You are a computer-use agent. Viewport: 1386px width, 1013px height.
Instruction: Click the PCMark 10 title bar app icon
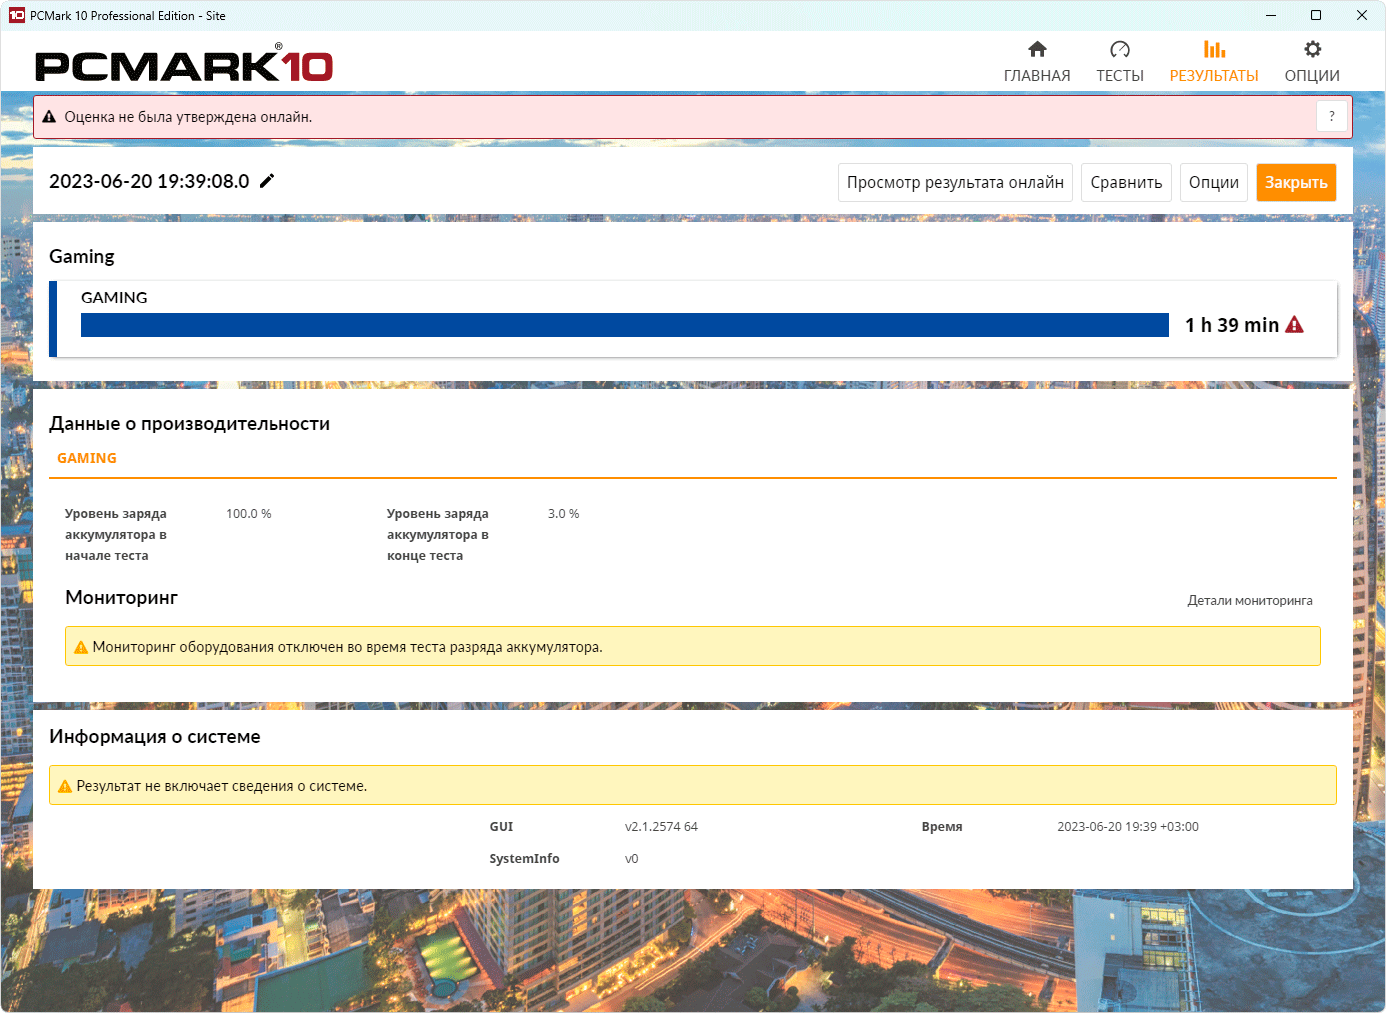click(x=16, y=15)
